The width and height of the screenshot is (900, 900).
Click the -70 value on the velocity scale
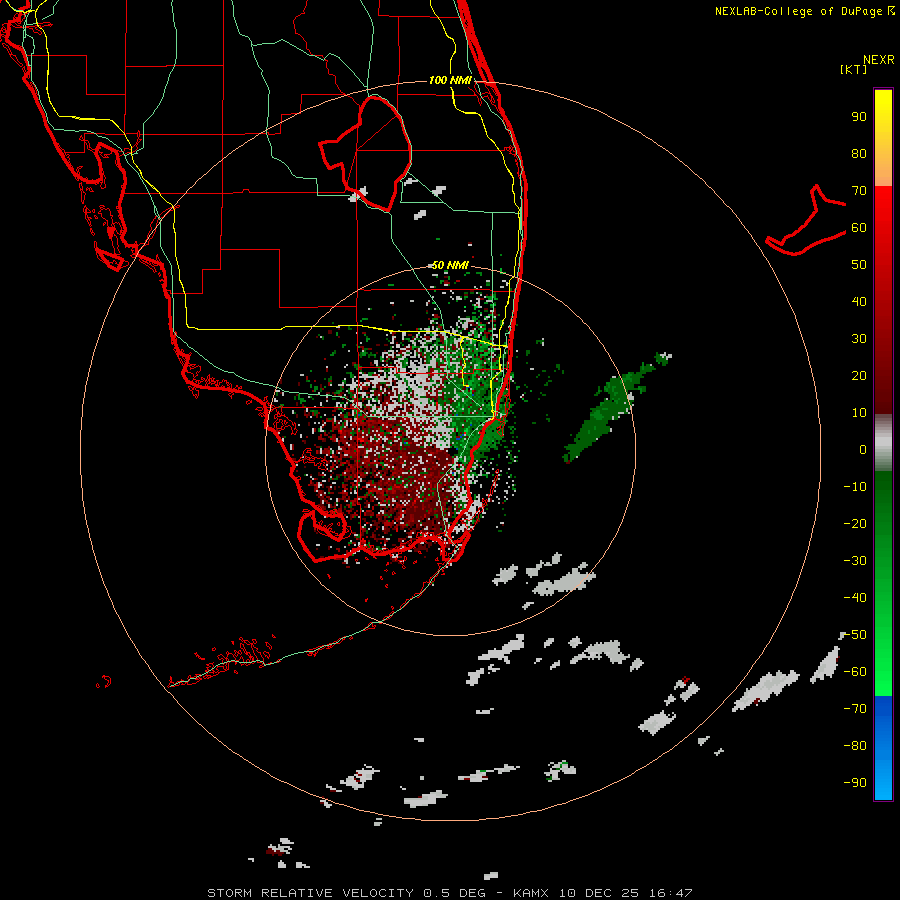[855, 709]
